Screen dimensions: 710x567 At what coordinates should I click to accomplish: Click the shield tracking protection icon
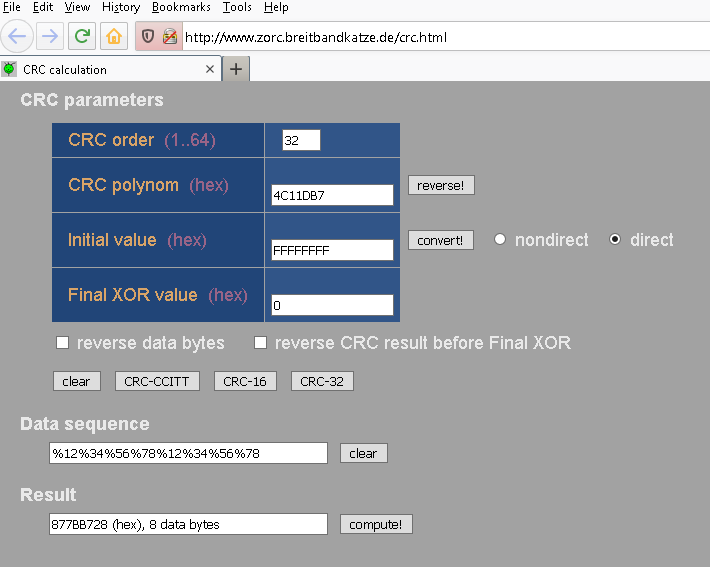coord(148,36)
